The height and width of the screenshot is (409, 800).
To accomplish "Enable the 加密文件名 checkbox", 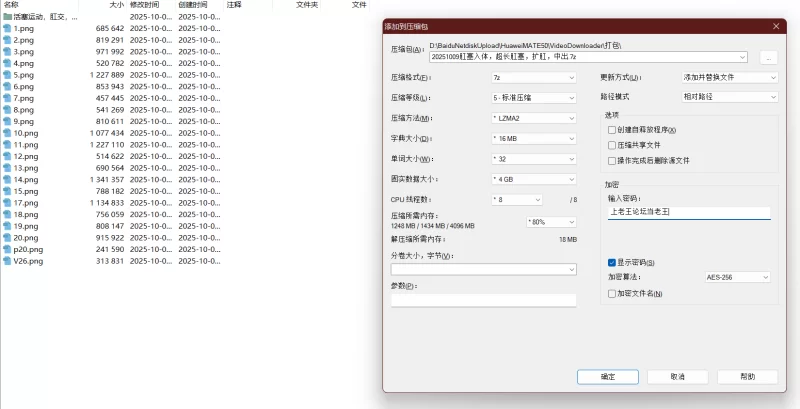I will (612, 294).
